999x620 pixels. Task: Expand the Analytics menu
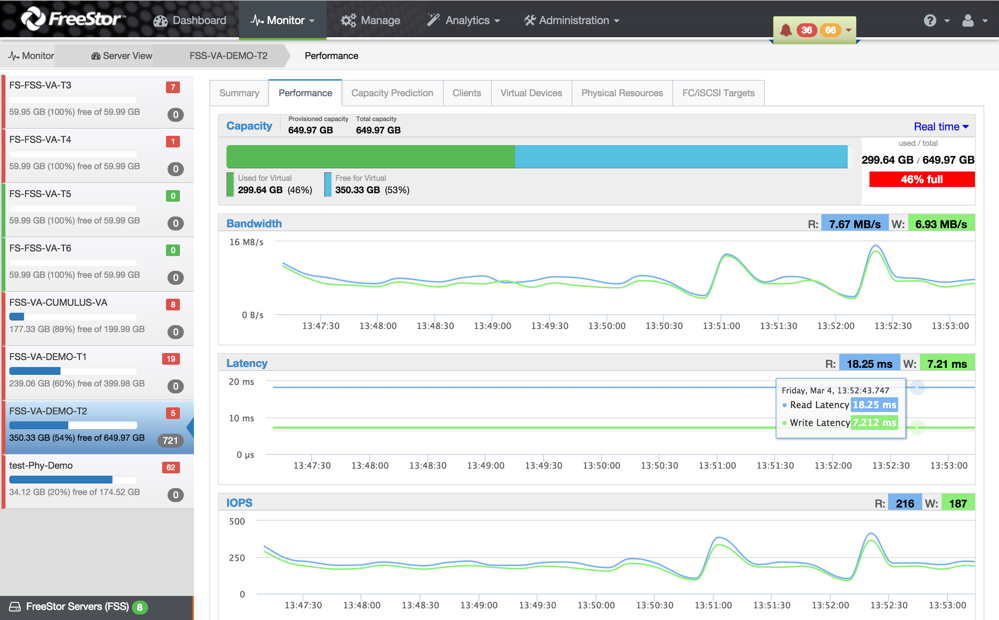click(x=463, y=20)
